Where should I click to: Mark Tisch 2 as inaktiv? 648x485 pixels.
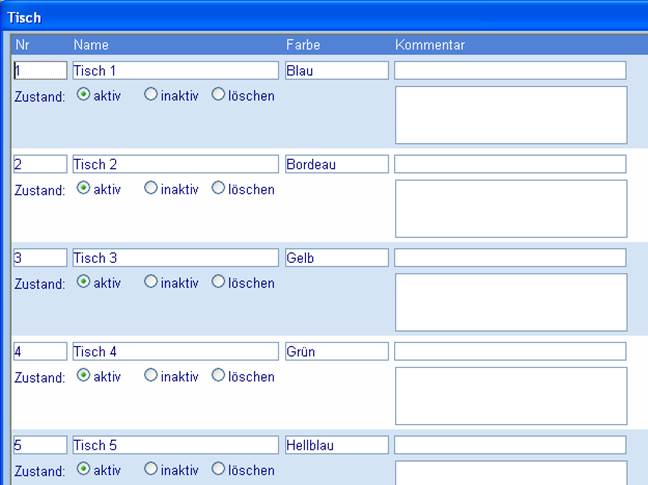pos(151,189)
